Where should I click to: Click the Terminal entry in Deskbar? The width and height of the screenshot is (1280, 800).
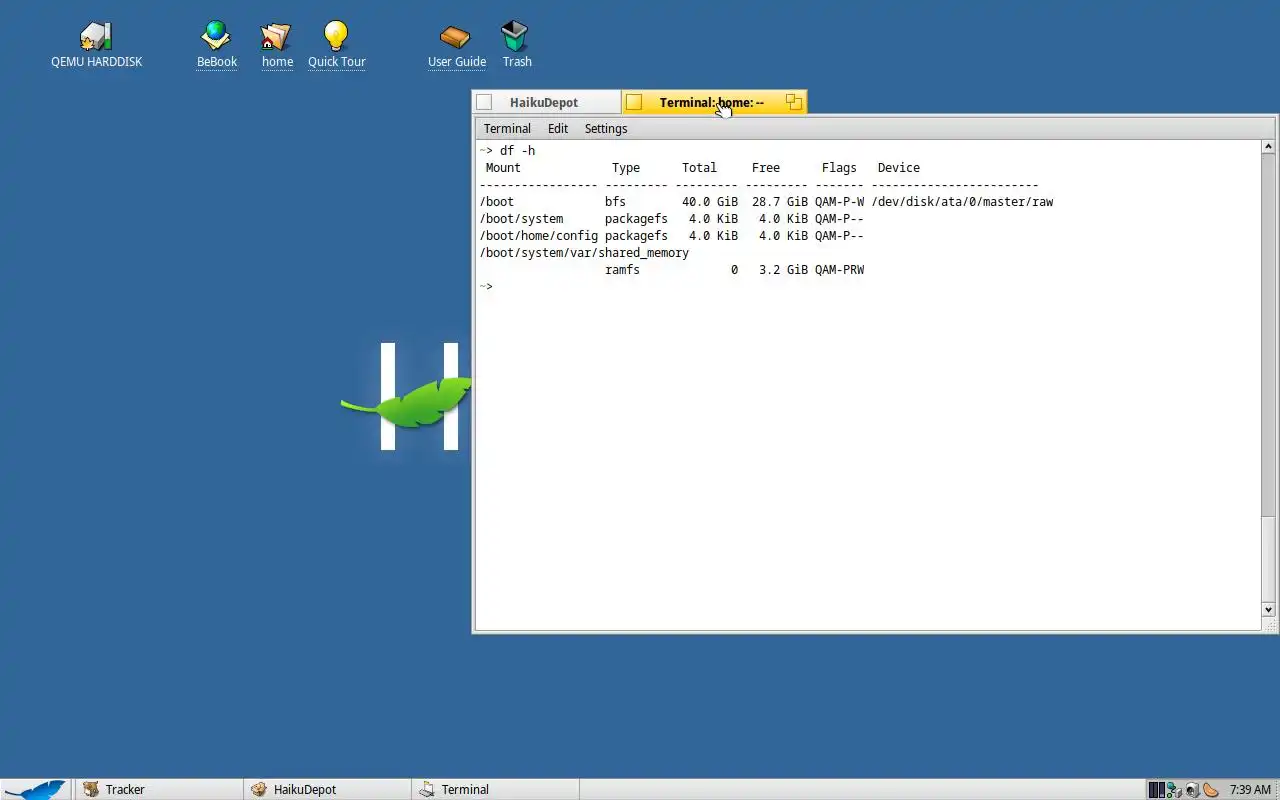coord(495,789)
